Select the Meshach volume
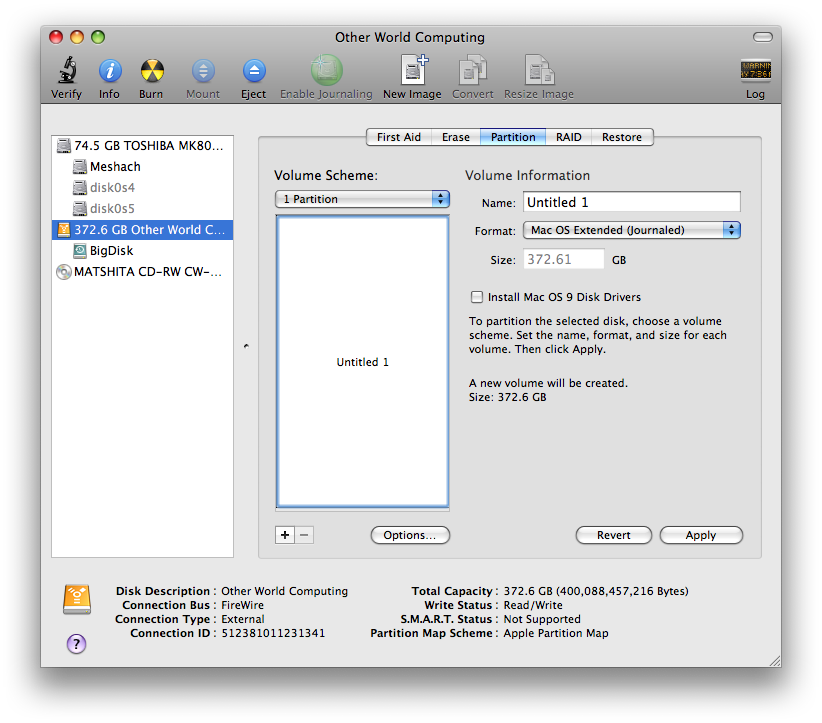This screenshot has height=723, width=822. coord(142,167)
